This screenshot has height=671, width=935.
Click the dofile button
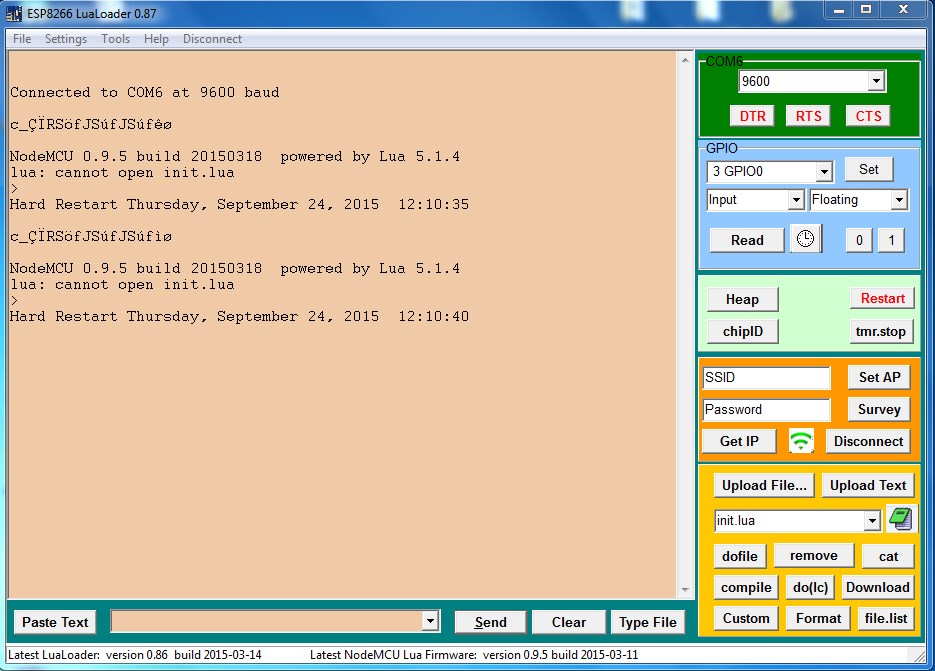[x=740, y=556]
